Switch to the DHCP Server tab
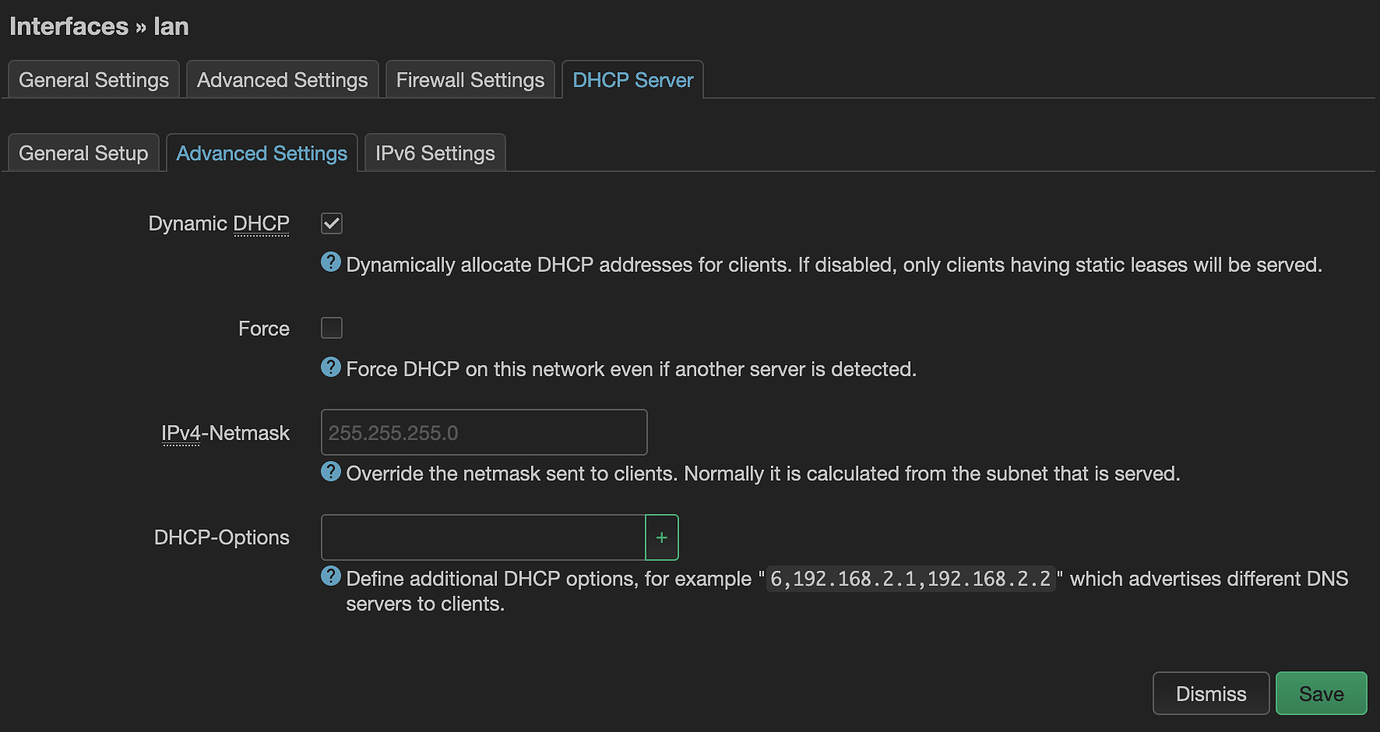 click(632, 79)
